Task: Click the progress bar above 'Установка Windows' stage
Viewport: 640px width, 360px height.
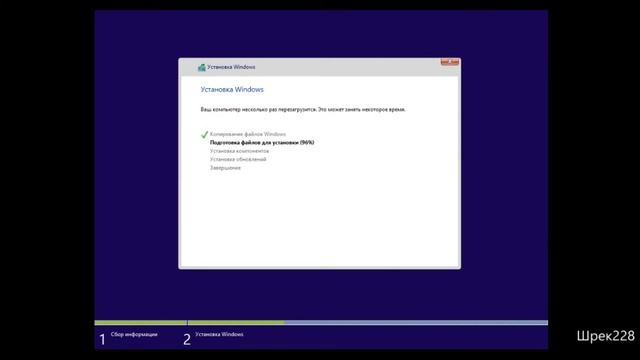Action: click(368, 322)
